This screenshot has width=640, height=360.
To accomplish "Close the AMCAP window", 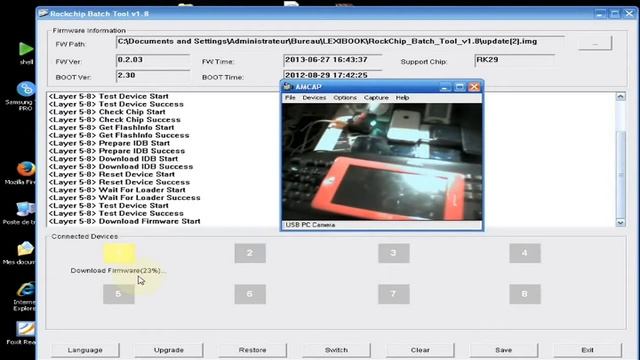I will tap(474, 87).
